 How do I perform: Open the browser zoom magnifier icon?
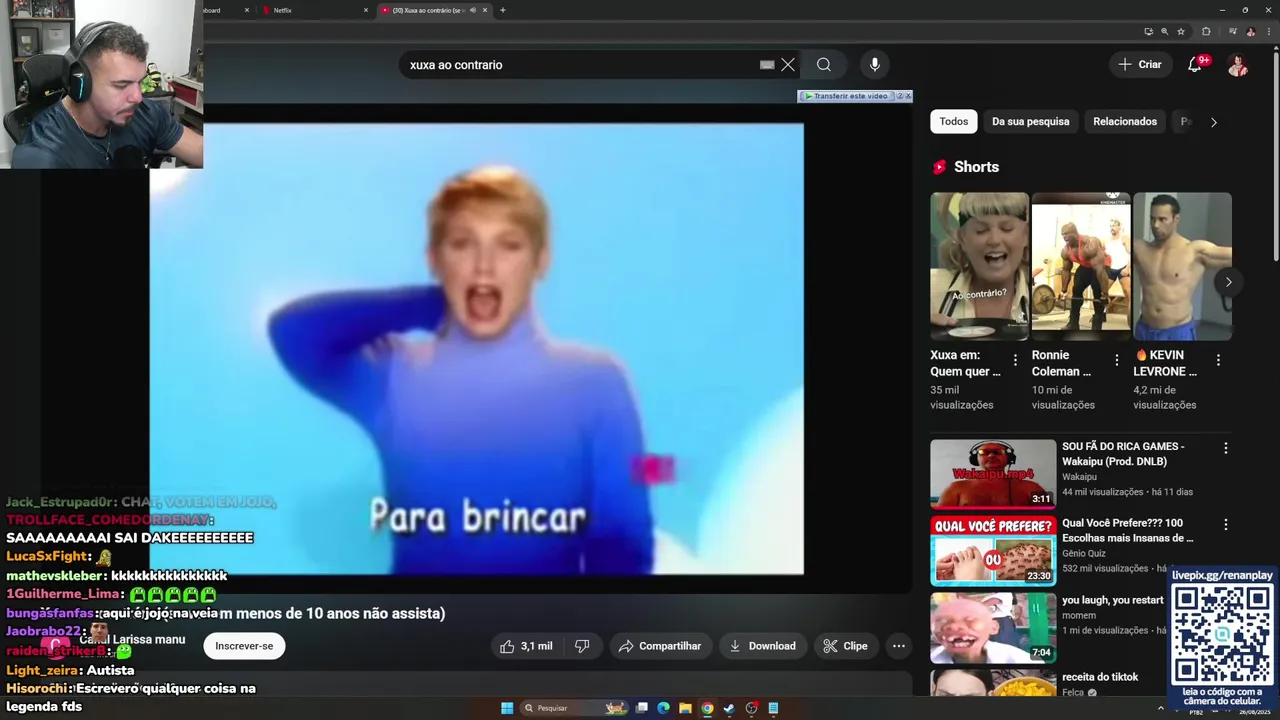click(x=1164, y=32)
